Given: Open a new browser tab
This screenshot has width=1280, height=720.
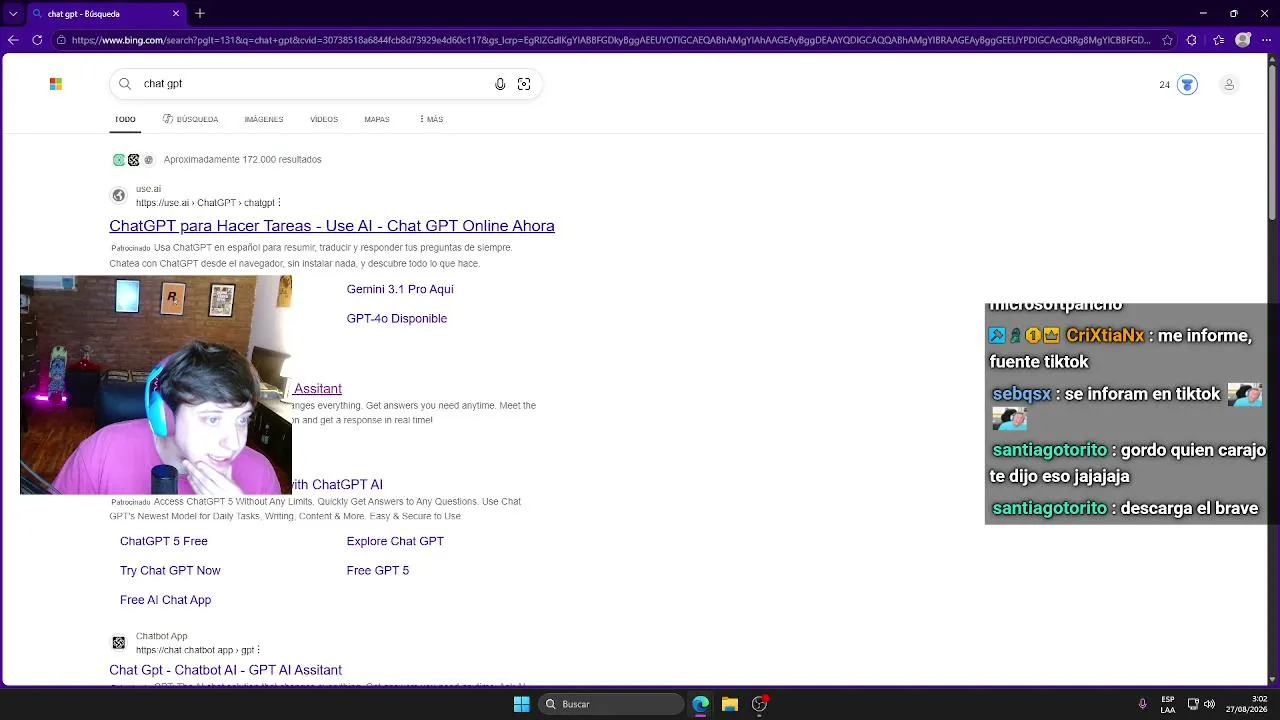Looking at the screenshot, I should coord(200,13).
